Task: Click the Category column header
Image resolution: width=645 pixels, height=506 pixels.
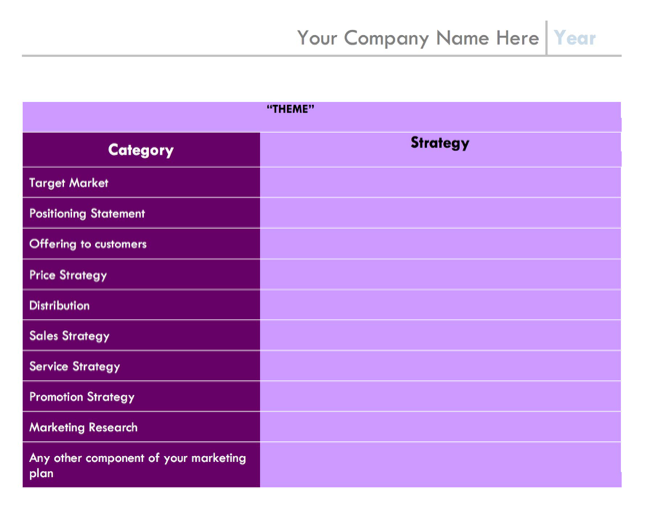Action: coord(141,150)
